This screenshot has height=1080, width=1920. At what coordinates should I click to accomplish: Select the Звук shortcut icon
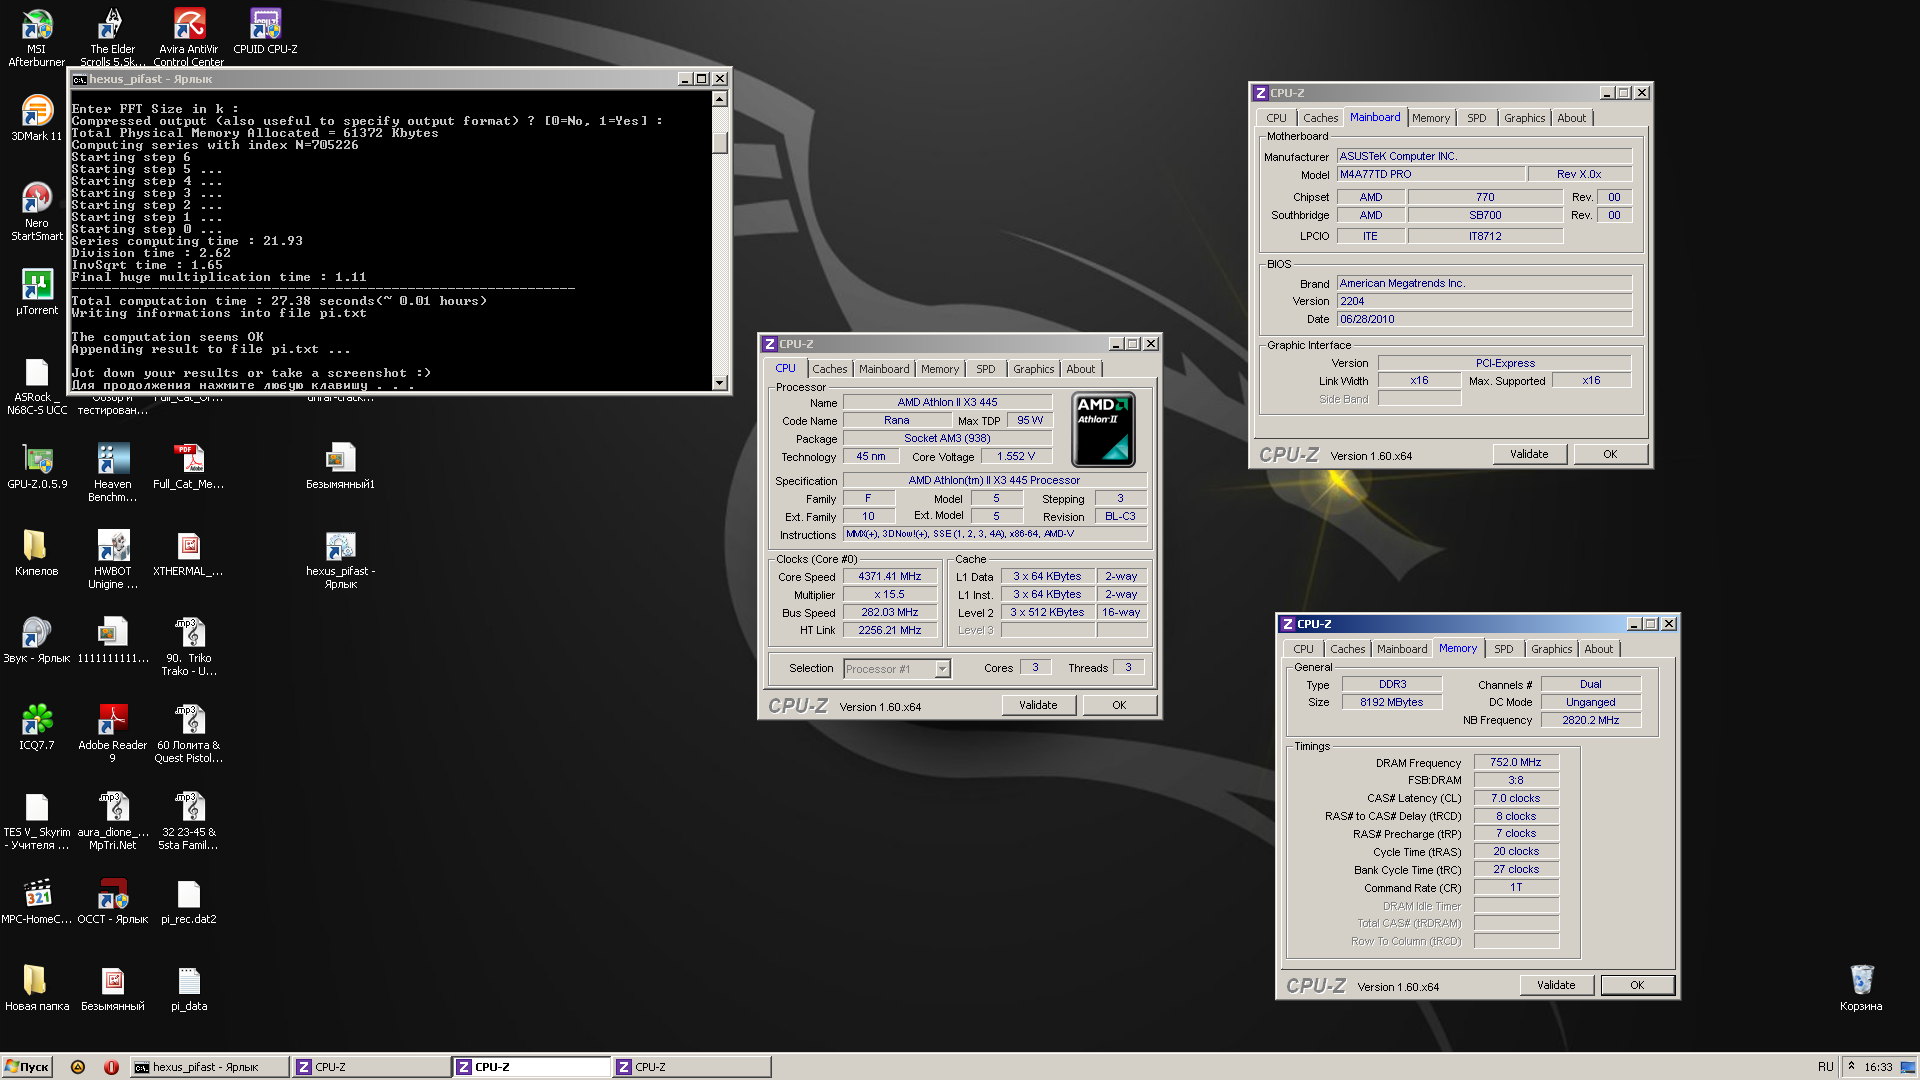(x=37, y=640)
